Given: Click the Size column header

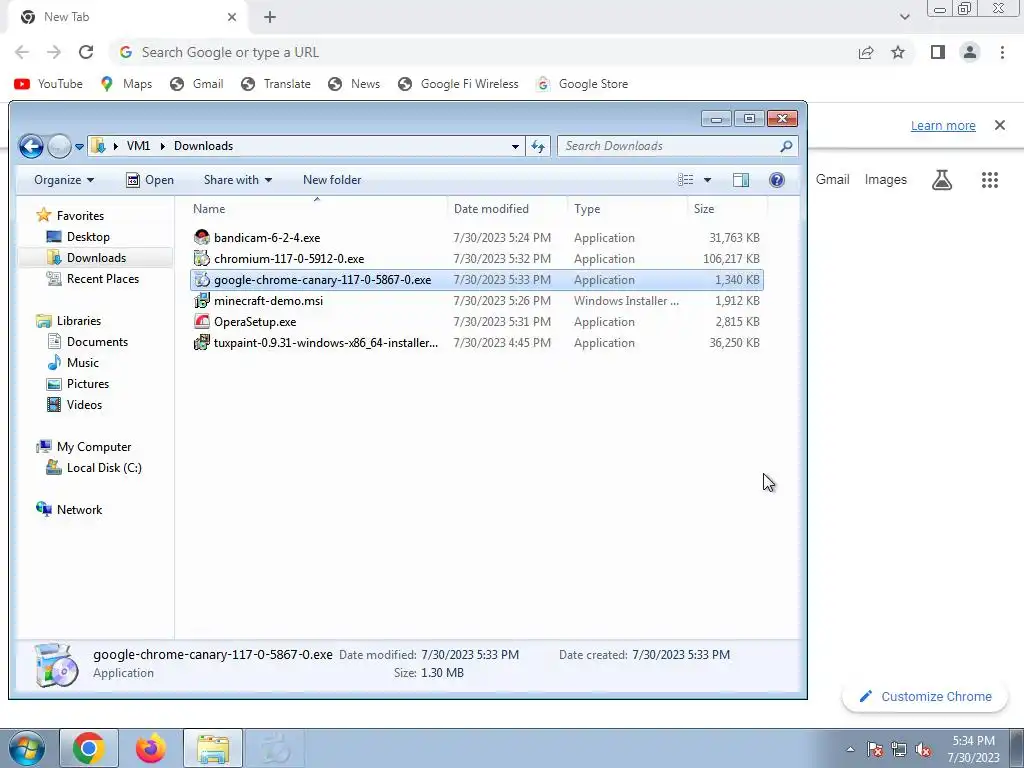Looking at the screenshot, I should (704, 209).
